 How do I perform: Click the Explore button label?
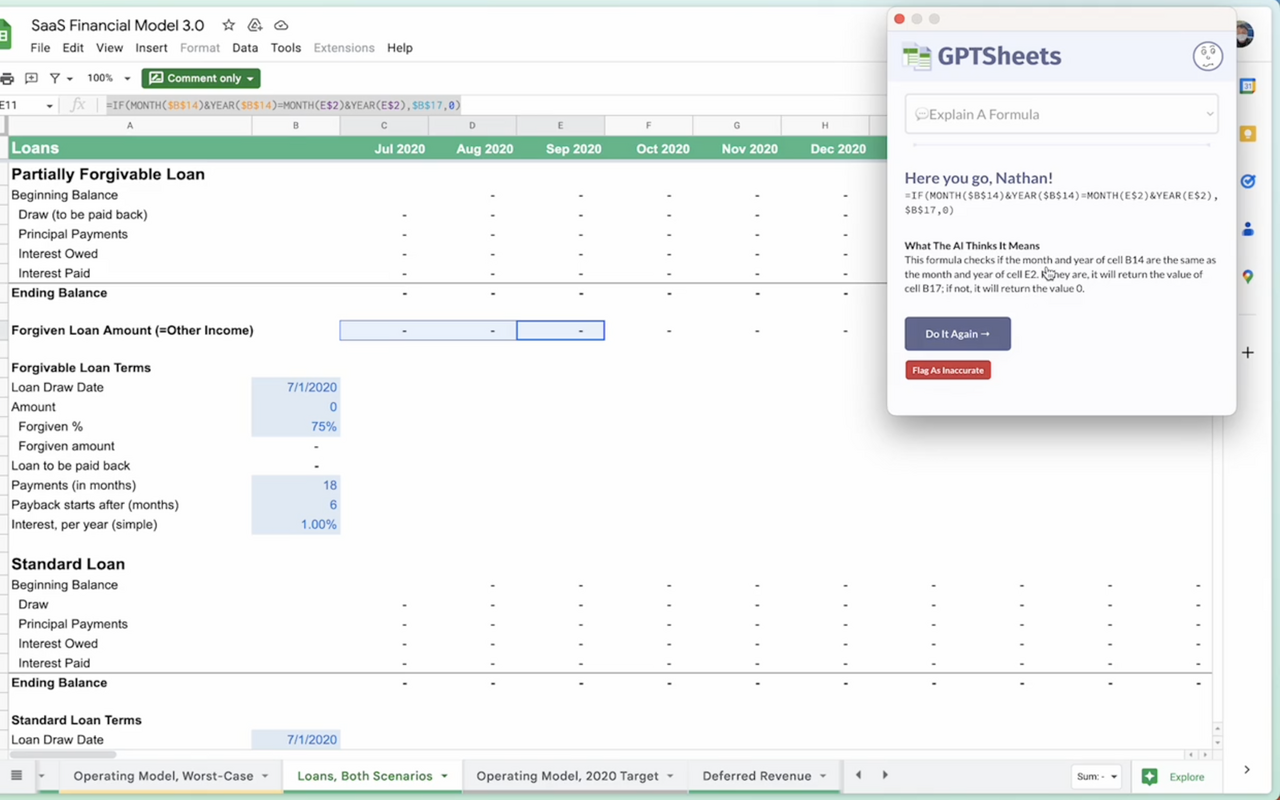(1187, 777)
